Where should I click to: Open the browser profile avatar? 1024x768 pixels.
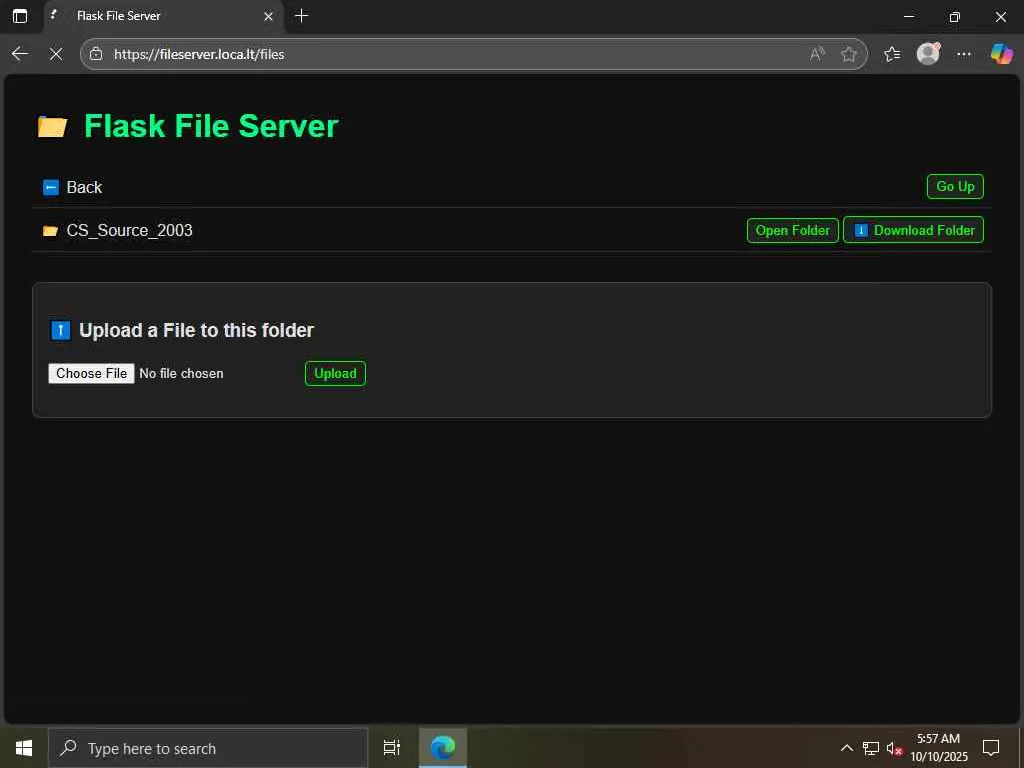[928, 54]
